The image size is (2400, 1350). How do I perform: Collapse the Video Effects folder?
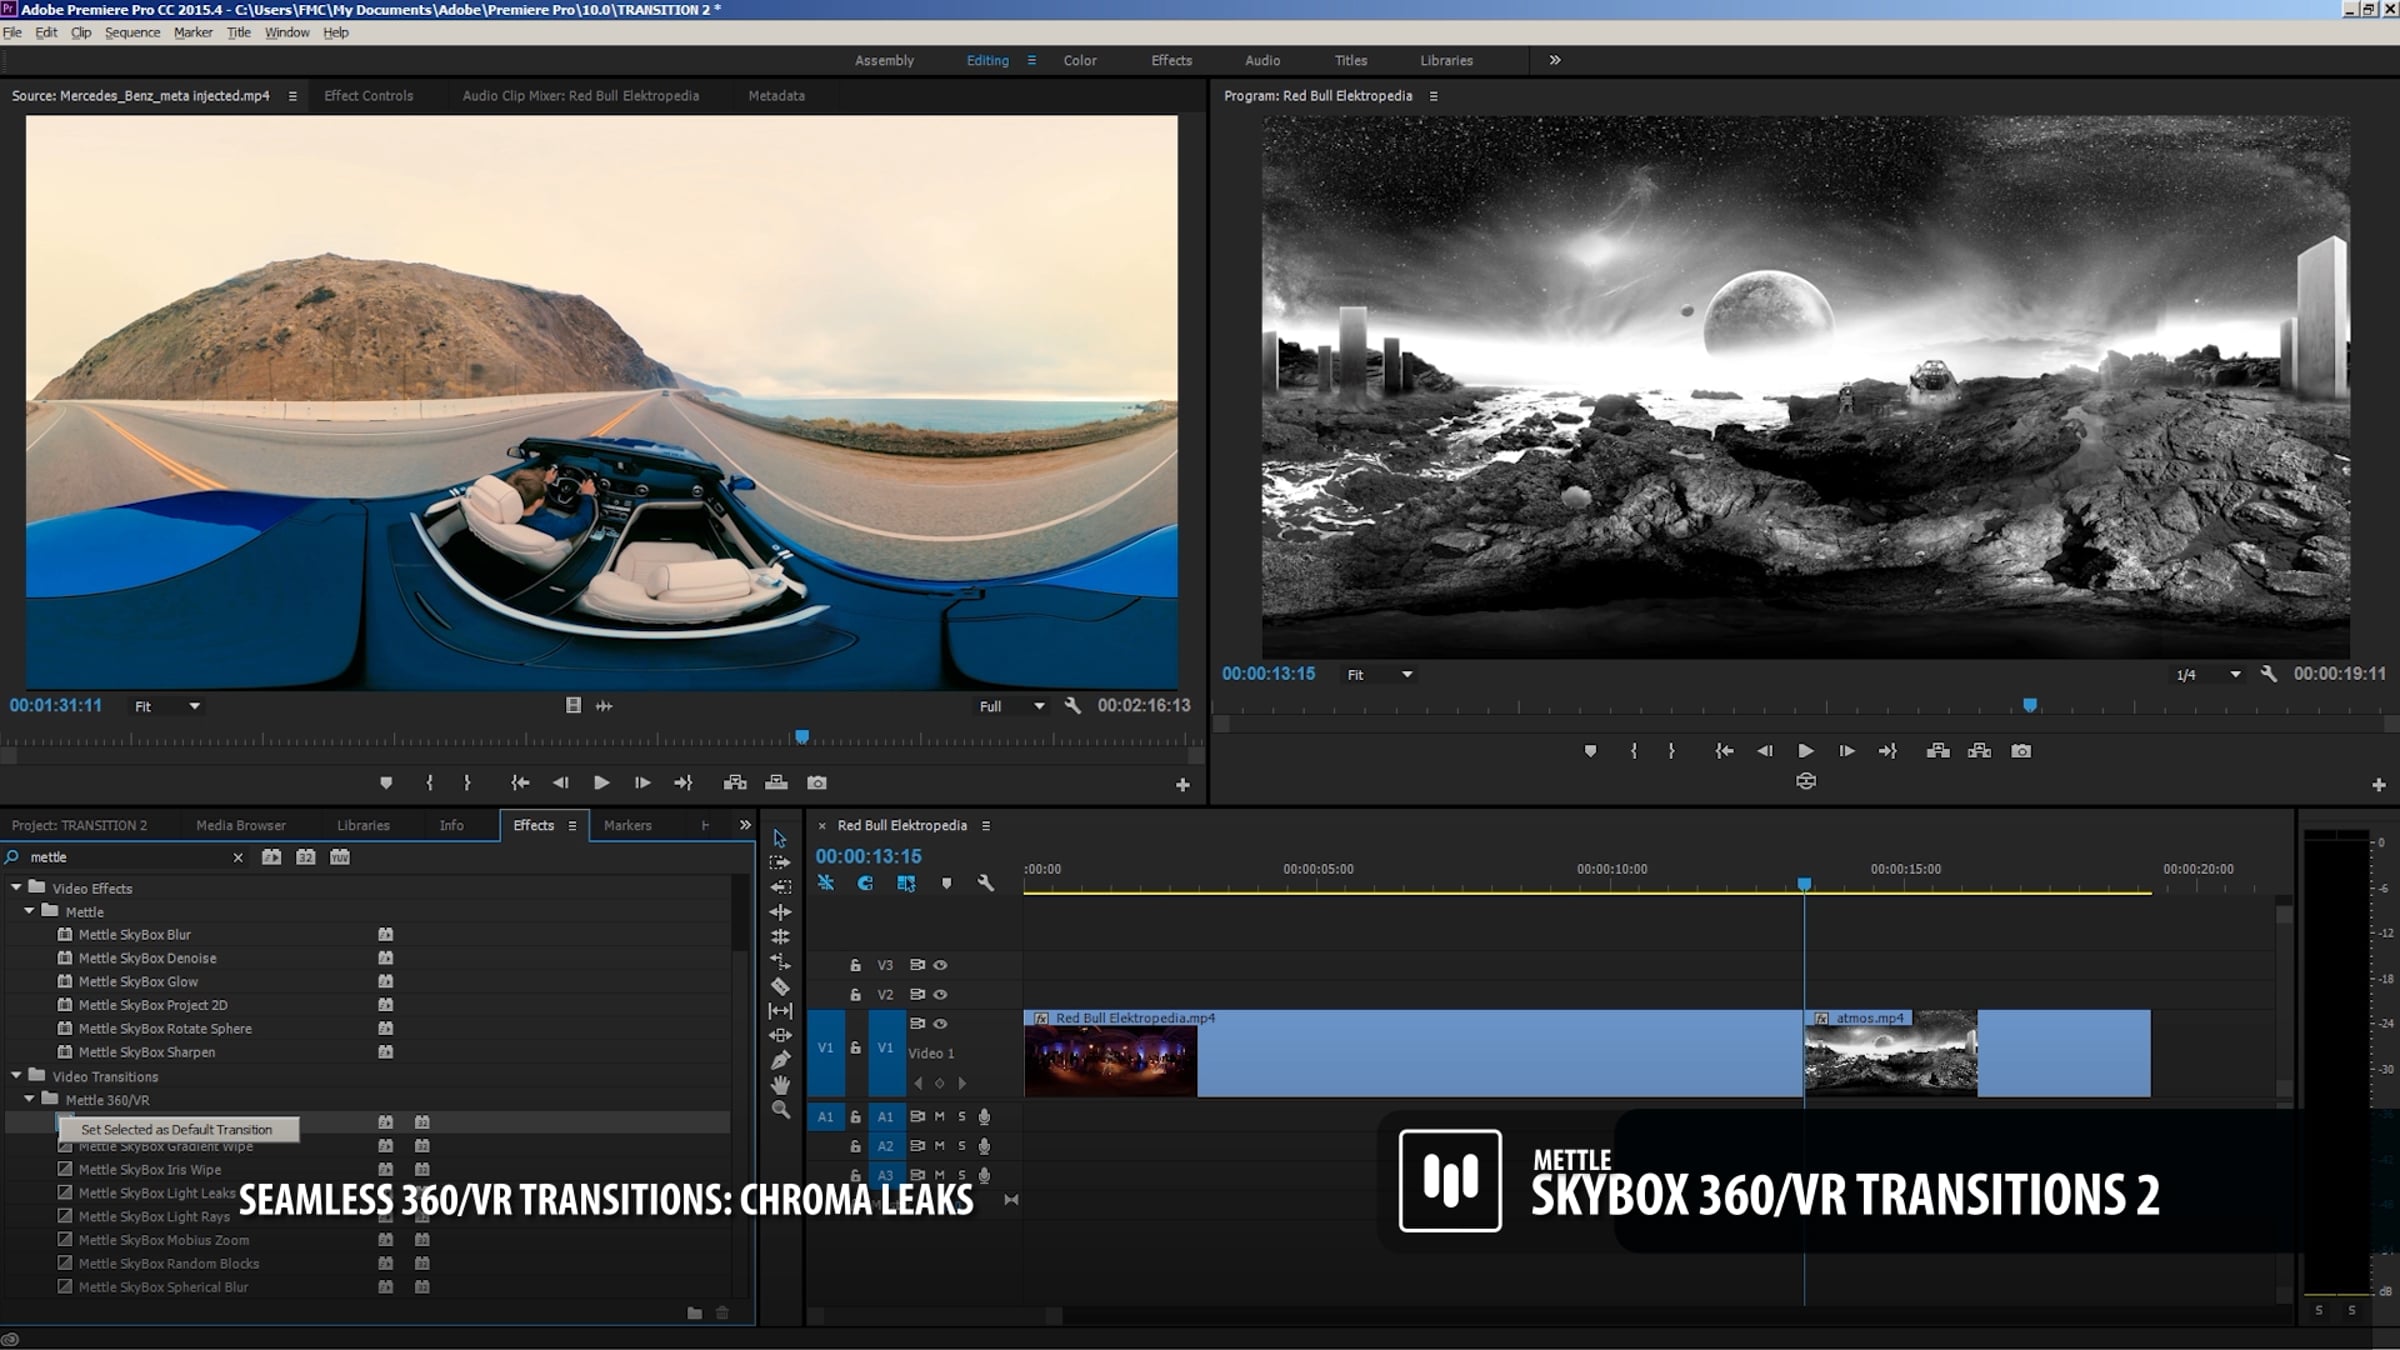tap(16, 887)
